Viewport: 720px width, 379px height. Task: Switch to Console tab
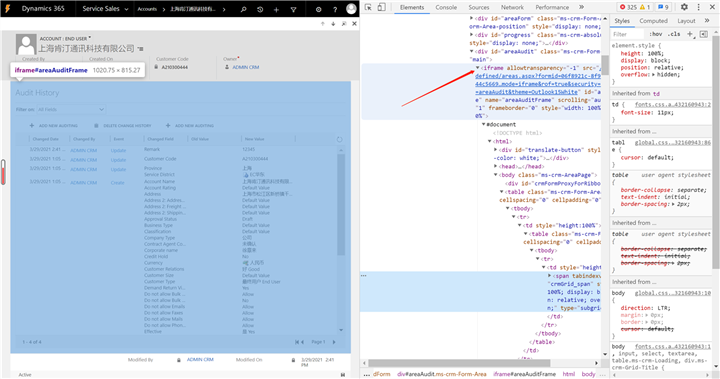click(446, 7)
